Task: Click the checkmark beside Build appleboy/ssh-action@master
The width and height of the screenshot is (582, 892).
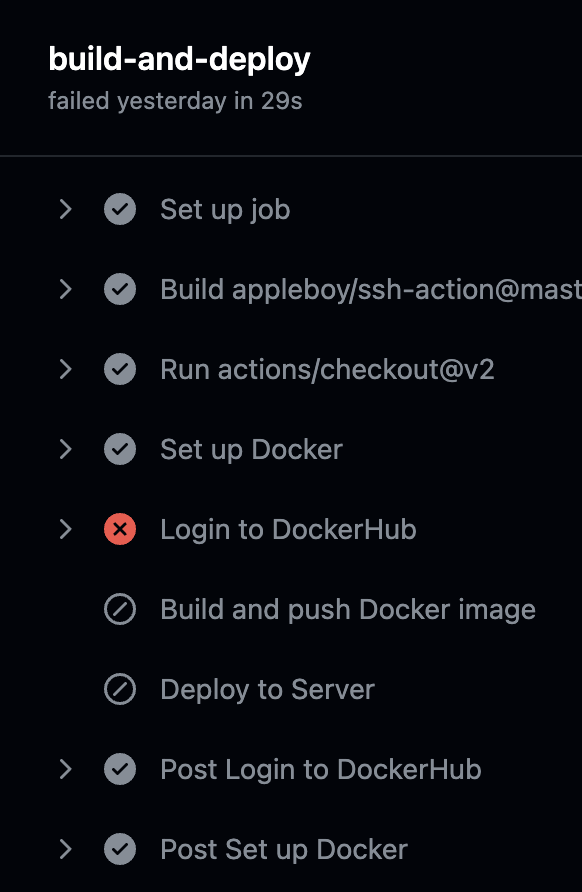Action: tap(120, 289)
